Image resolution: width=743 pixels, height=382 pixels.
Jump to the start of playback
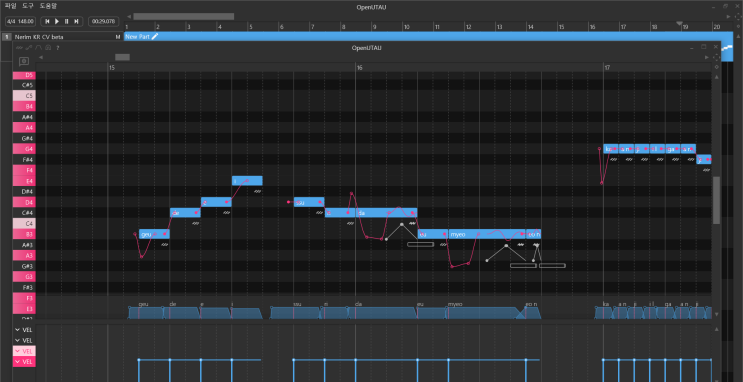click(x=47, y=21)
